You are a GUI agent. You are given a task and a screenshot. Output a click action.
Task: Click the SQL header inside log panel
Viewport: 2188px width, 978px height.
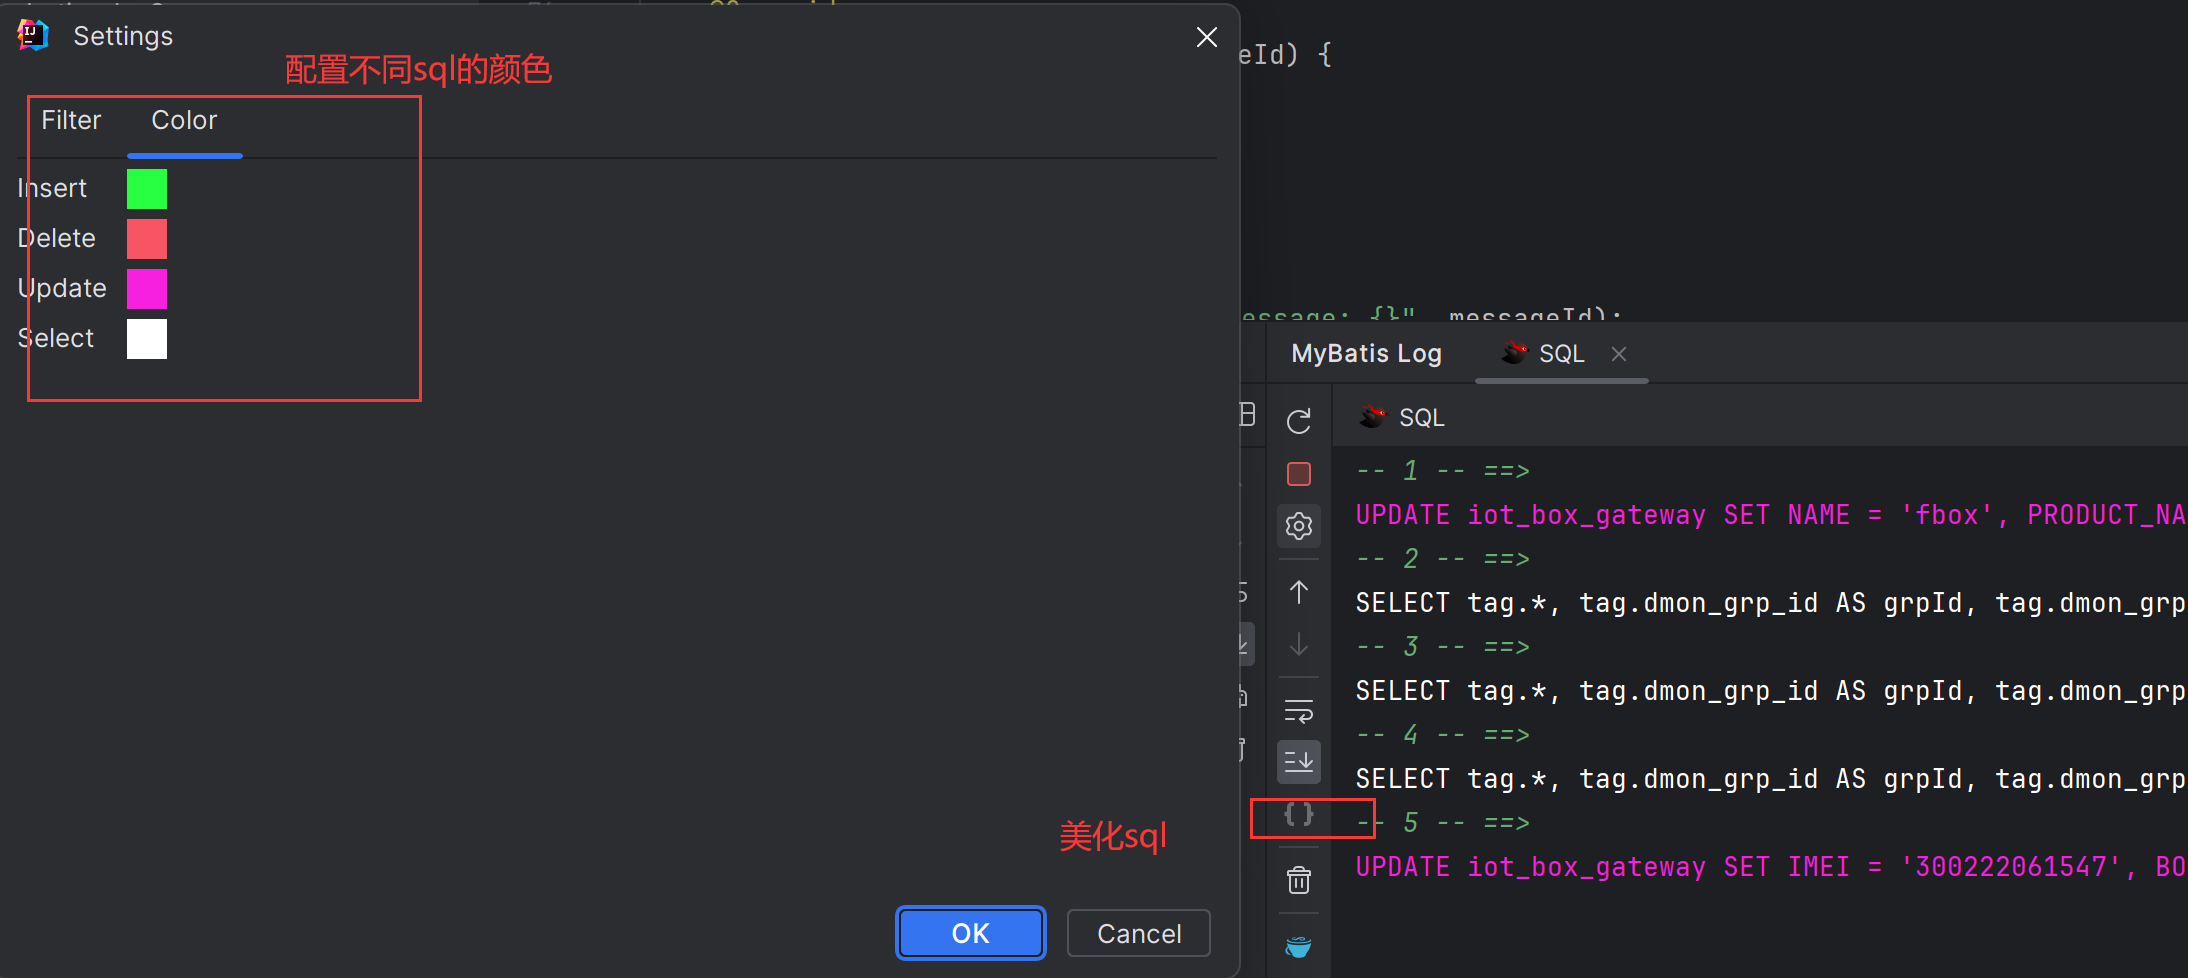point(1421,418)
